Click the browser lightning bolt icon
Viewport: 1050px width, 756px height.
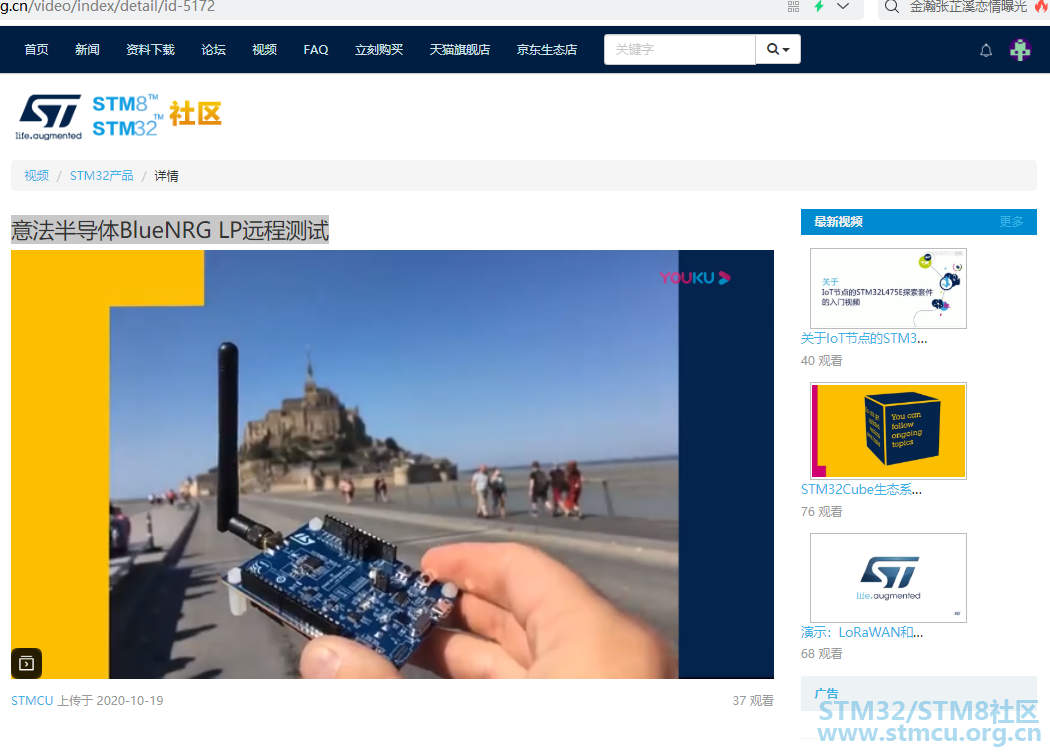pyautogui.click(x=818, y=6)
